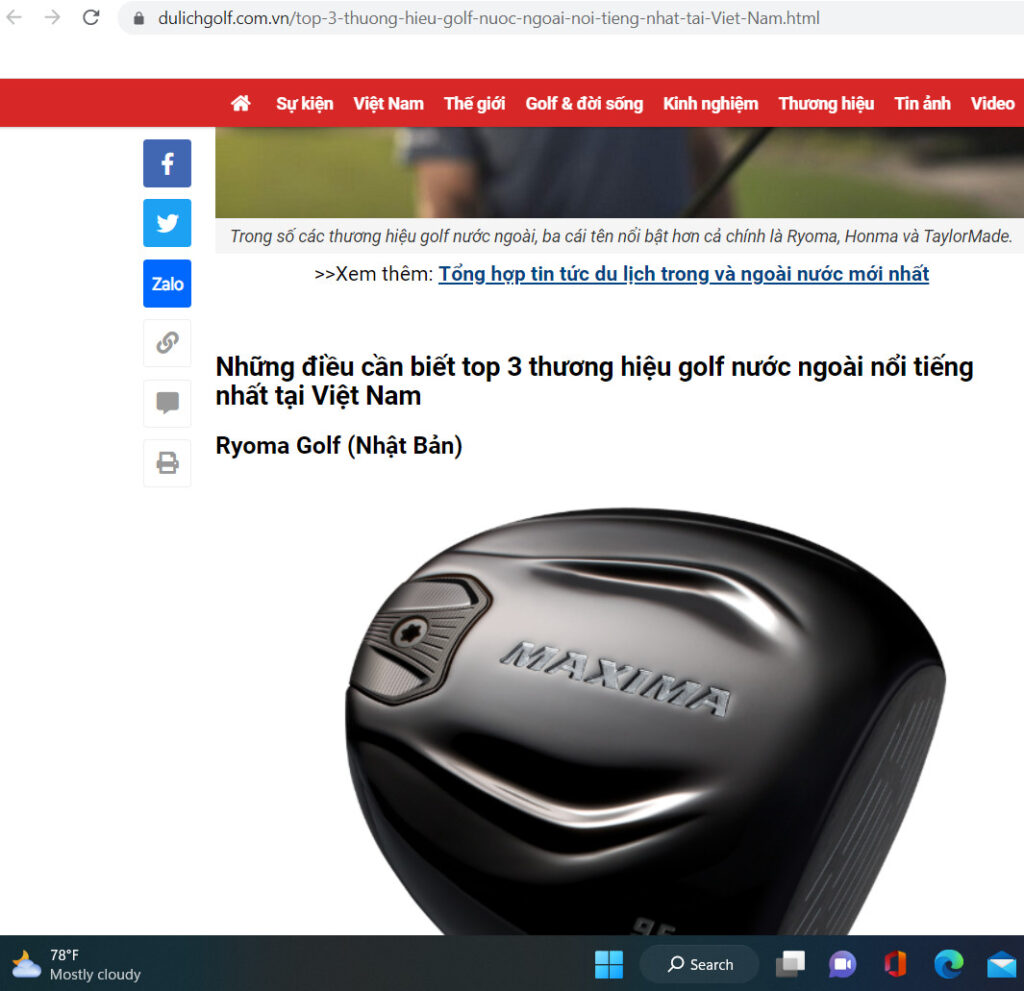
Task: Click the browser back arrow
Action: click(14, 17)
